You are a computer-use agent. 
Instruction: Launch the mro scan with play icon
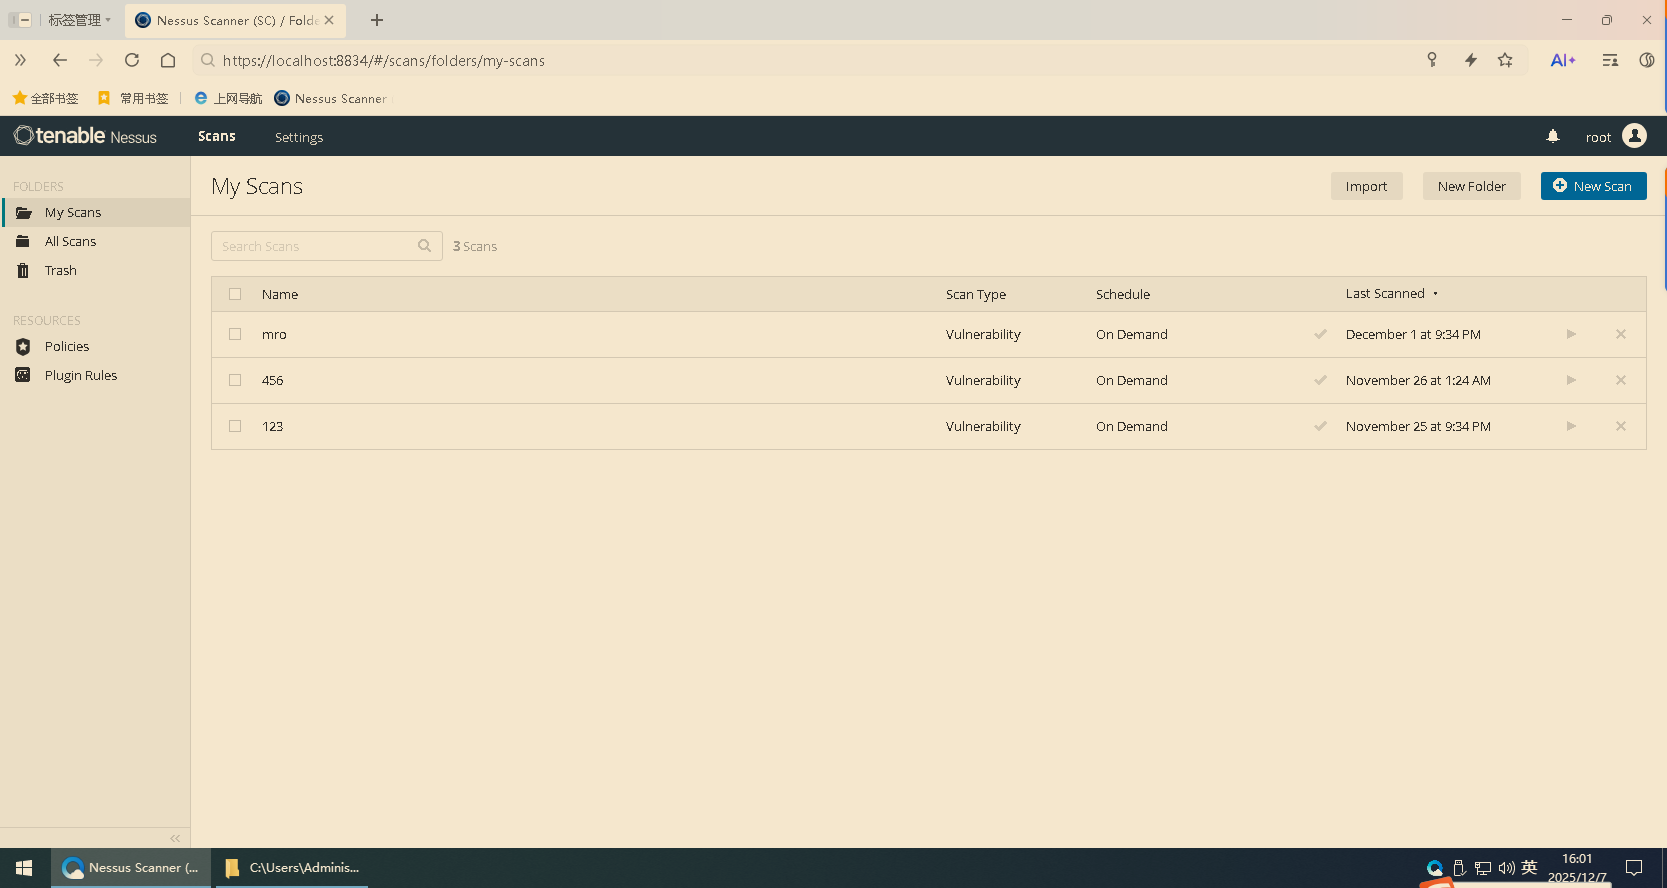tap(1571, 334)
